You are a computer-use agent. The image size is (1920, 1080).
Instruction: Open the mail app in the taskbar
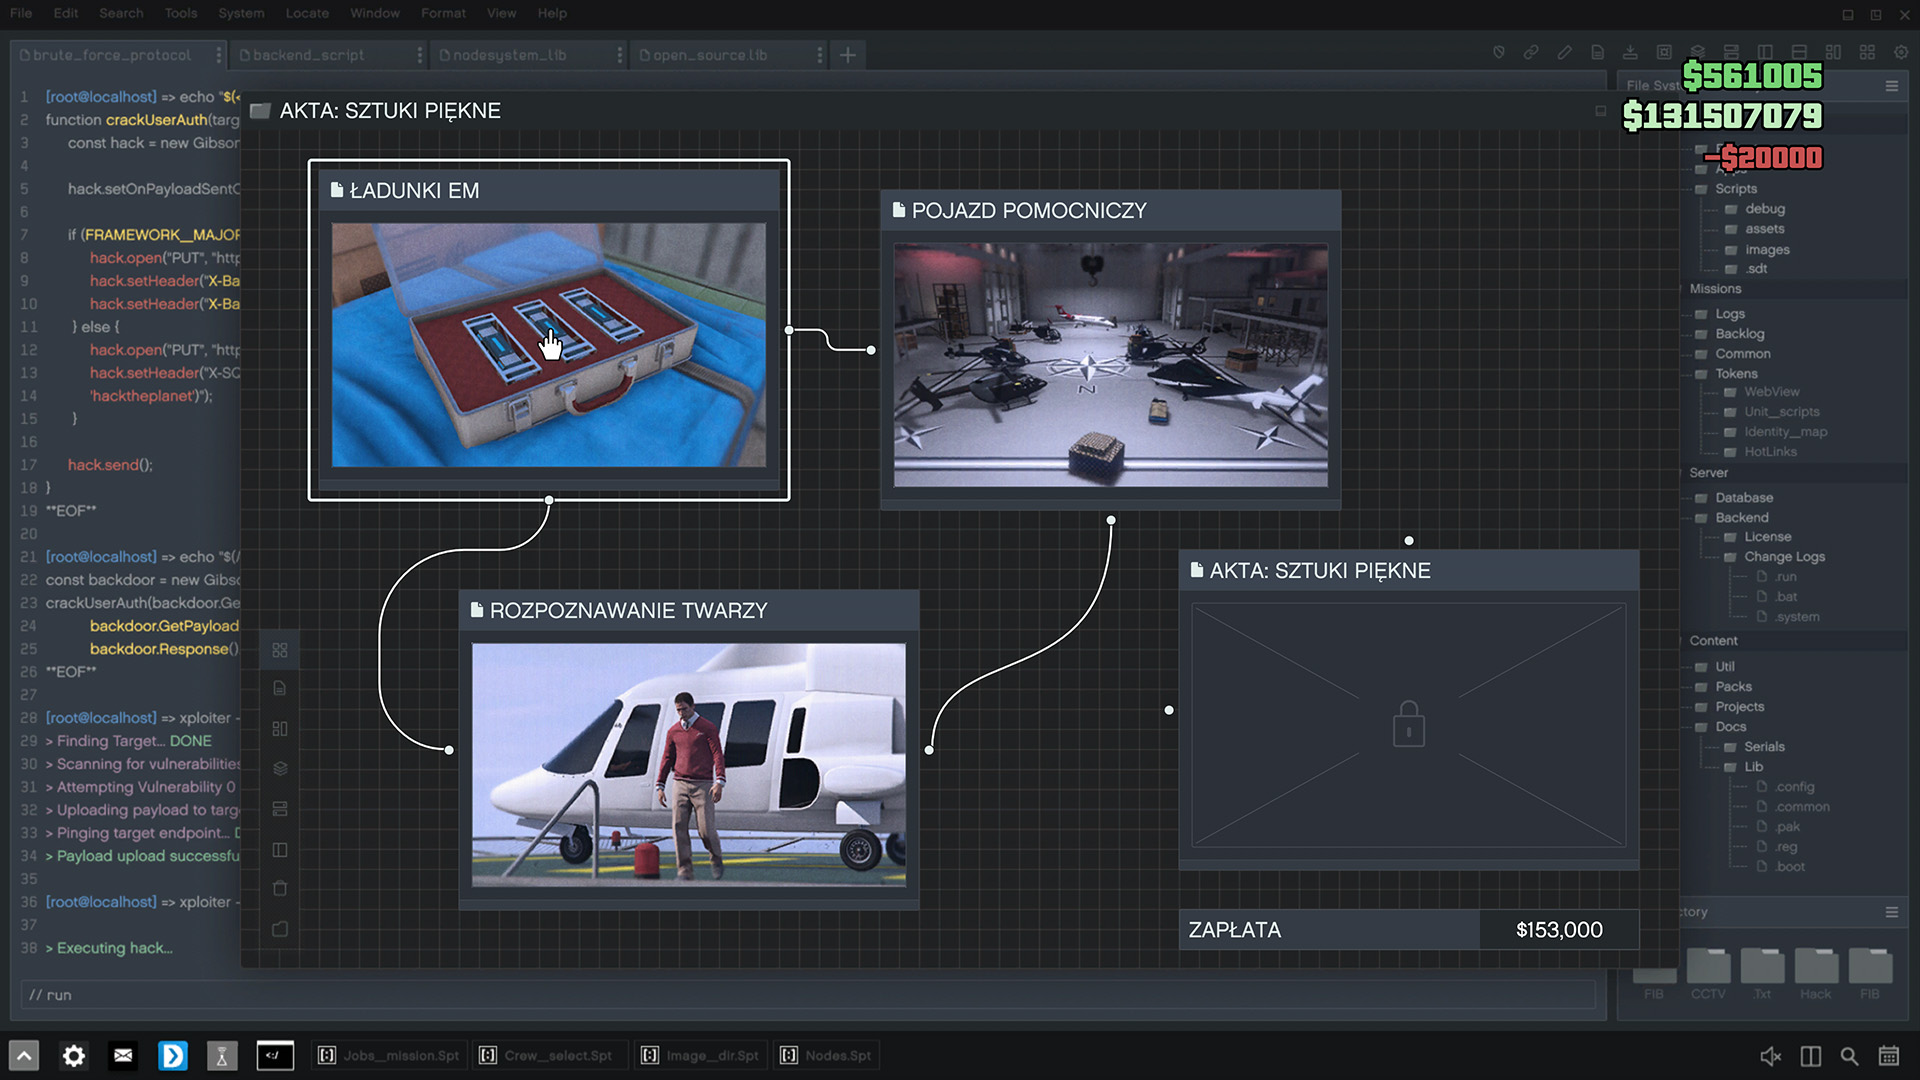click(x=123, y=1056)
